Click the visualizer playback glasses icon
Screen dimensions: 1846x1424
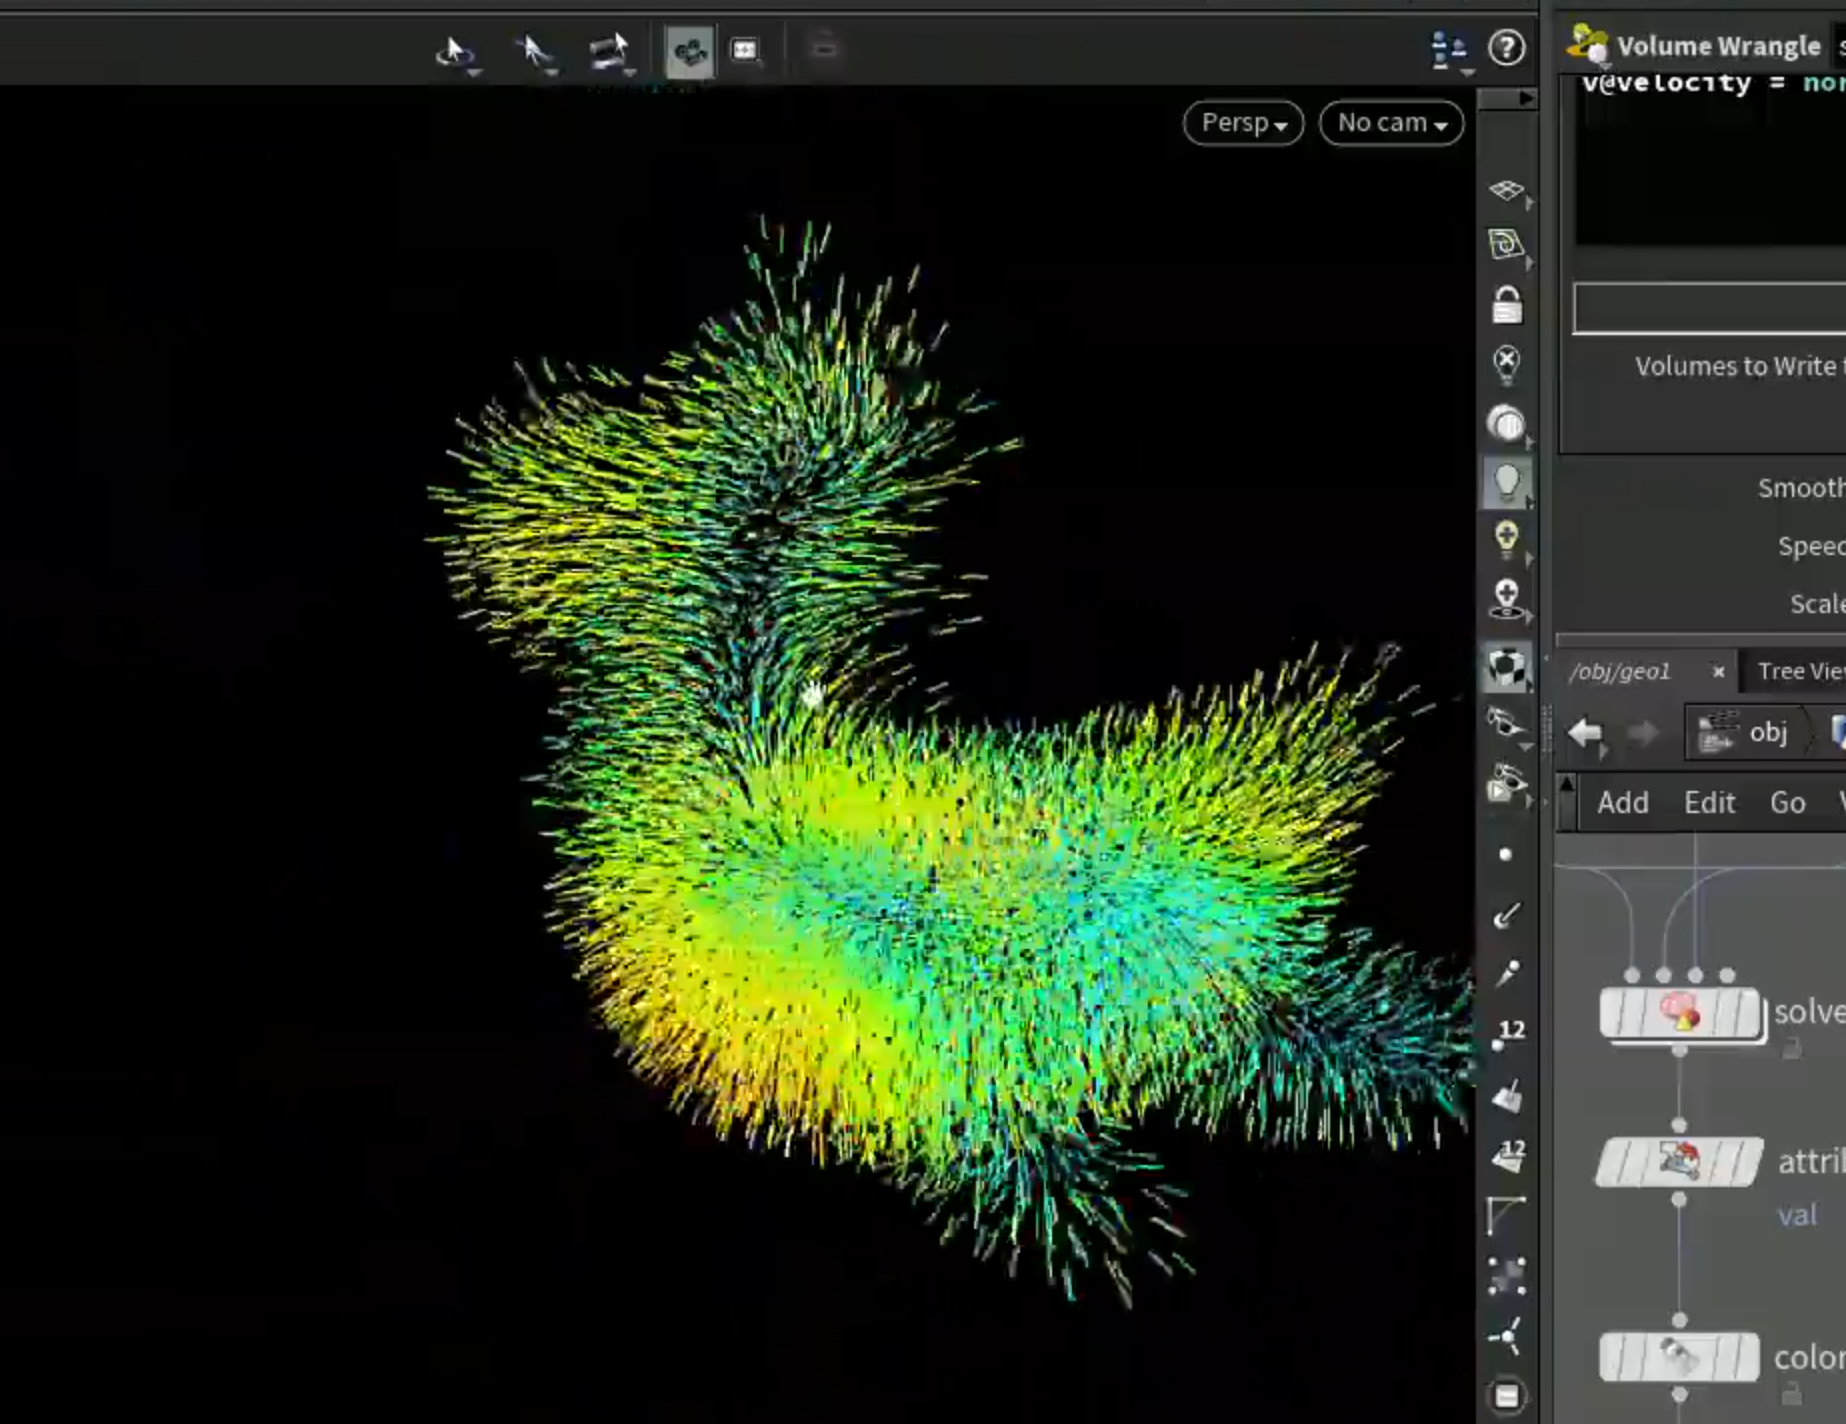point(1506,783)
